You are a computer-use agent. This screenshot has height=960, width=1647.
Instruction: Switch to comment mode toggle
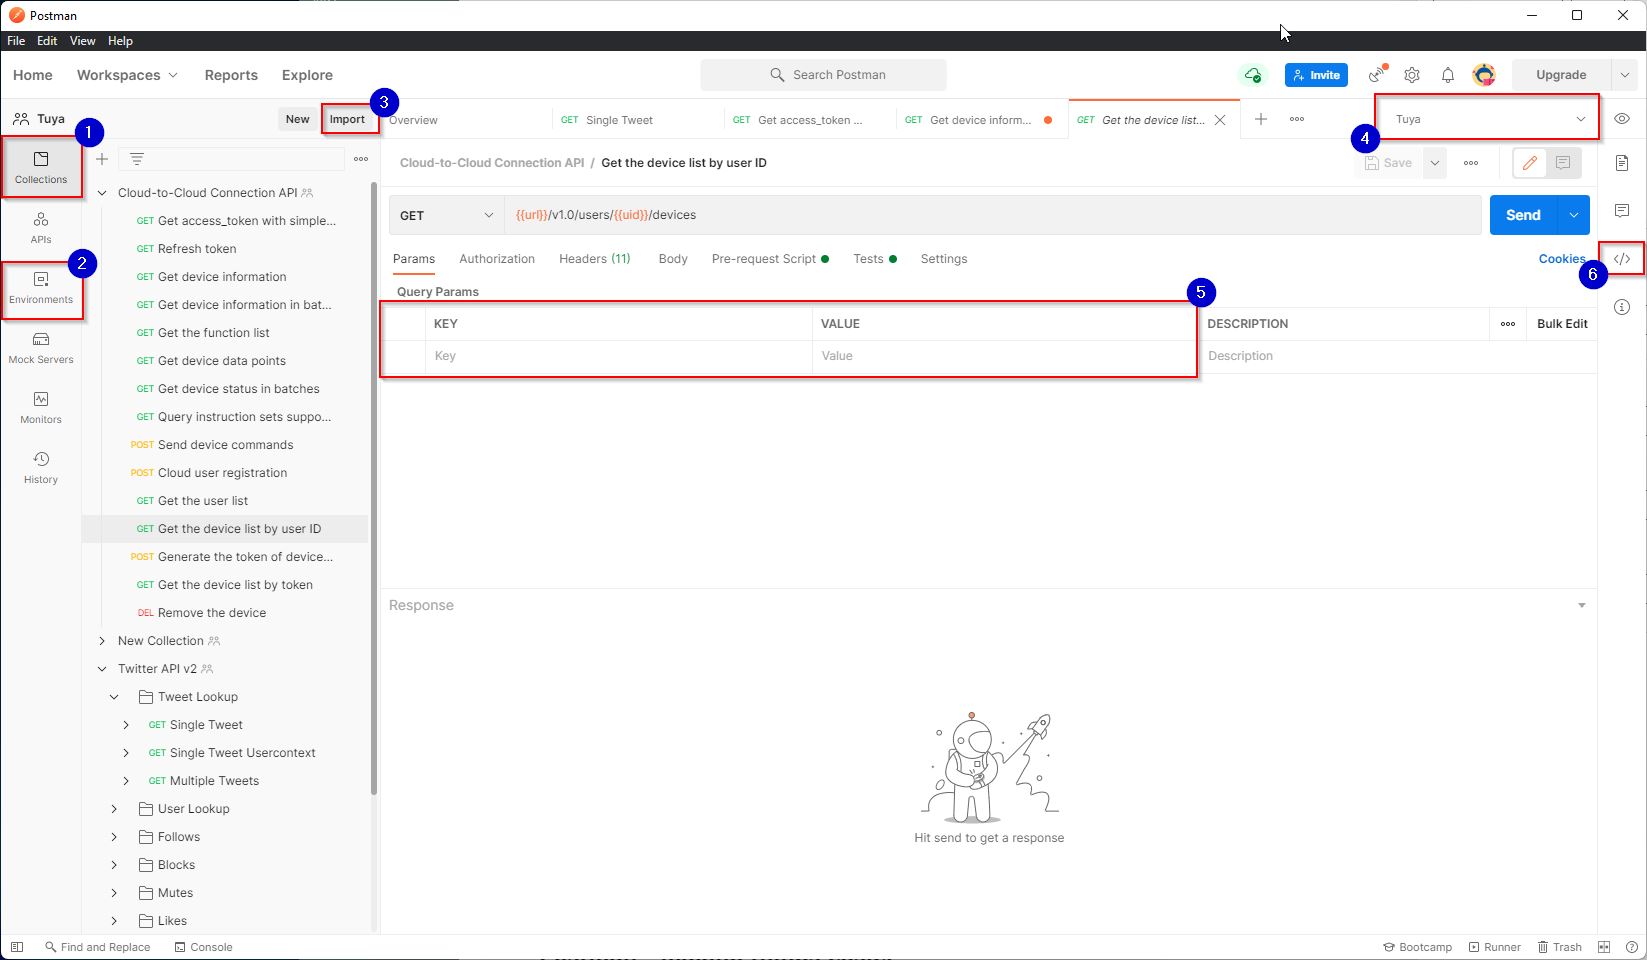[x=1563, y=163]
